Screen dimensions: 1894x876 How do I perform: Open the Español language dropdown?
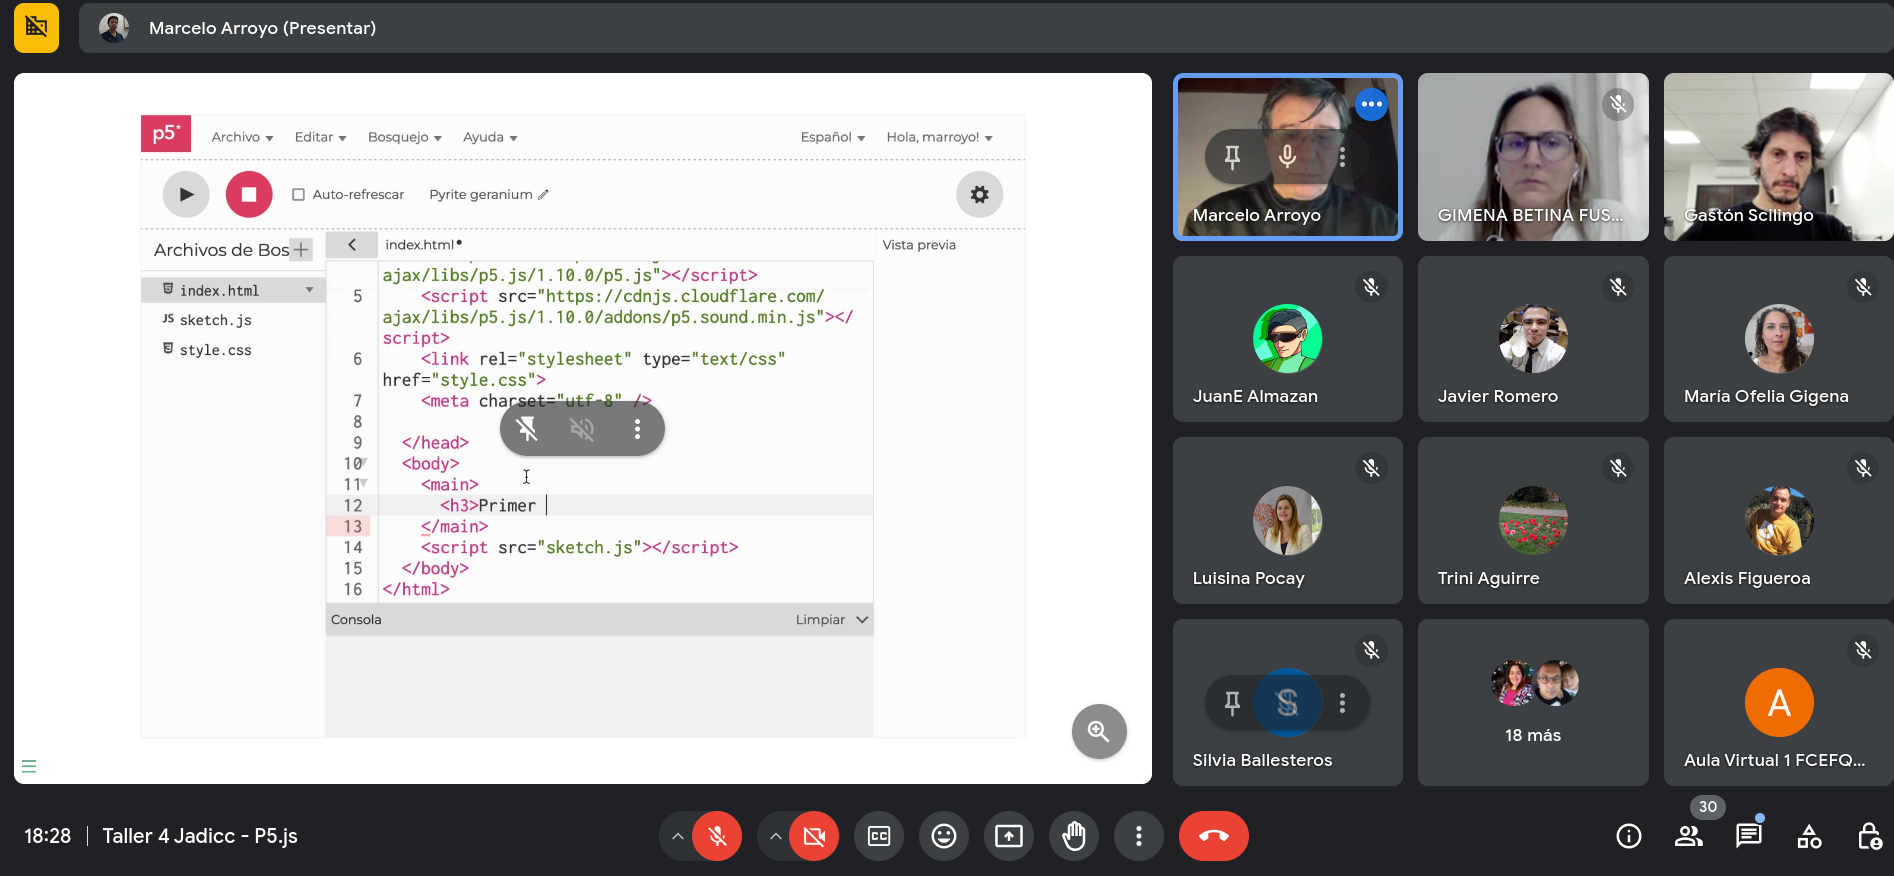tap(832, 137)
